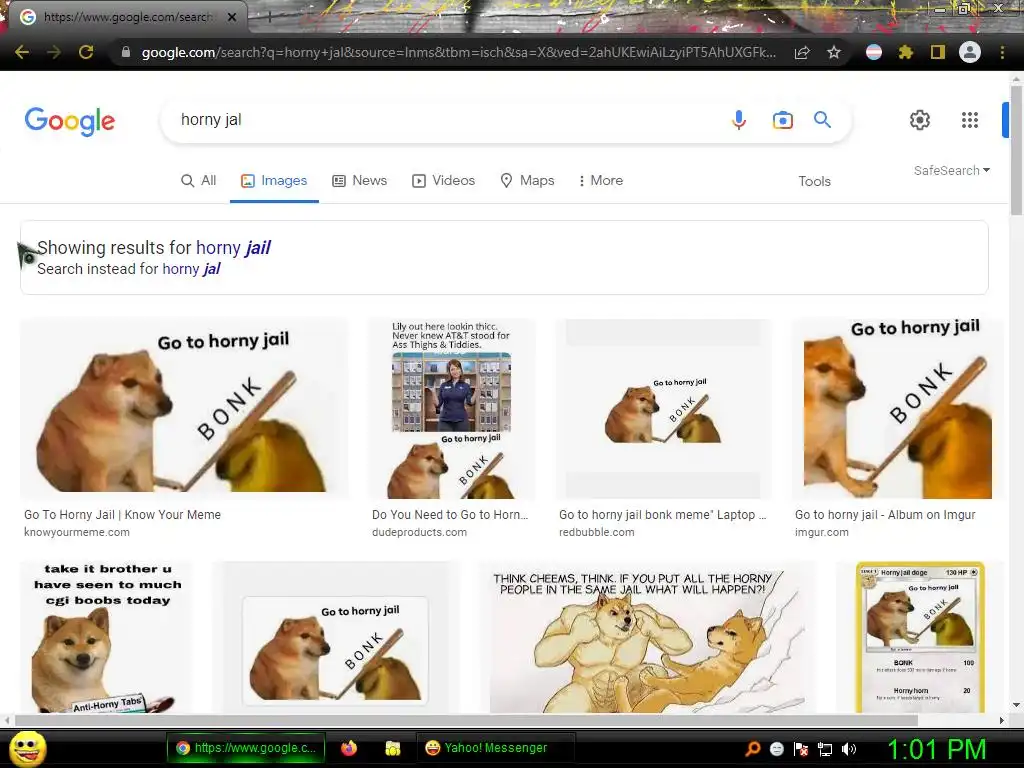Click the scroll right arrow button

tap(1002, 720)
